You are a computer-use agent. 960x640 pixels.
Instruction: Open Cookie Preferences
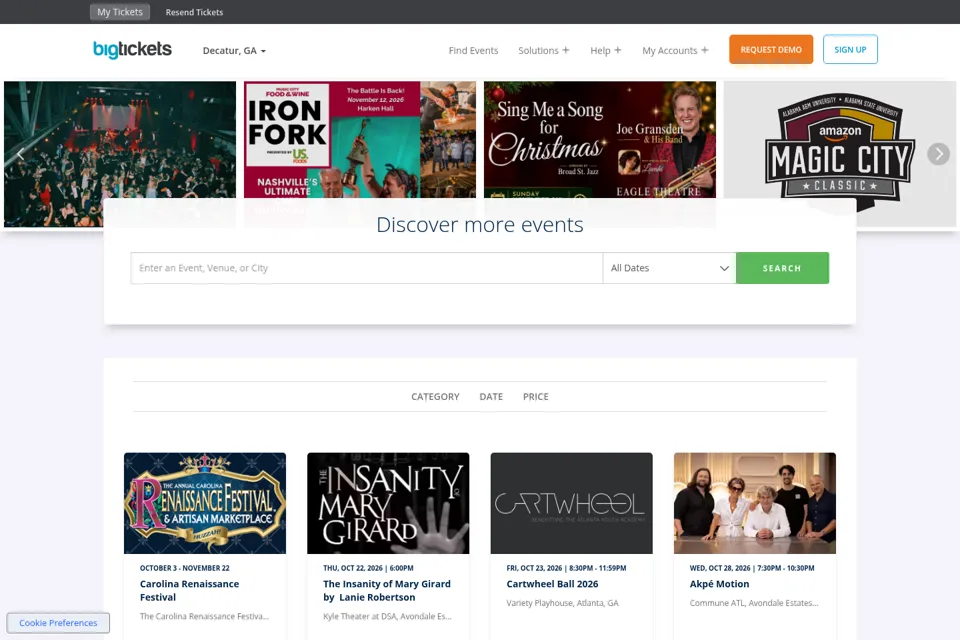58,623
